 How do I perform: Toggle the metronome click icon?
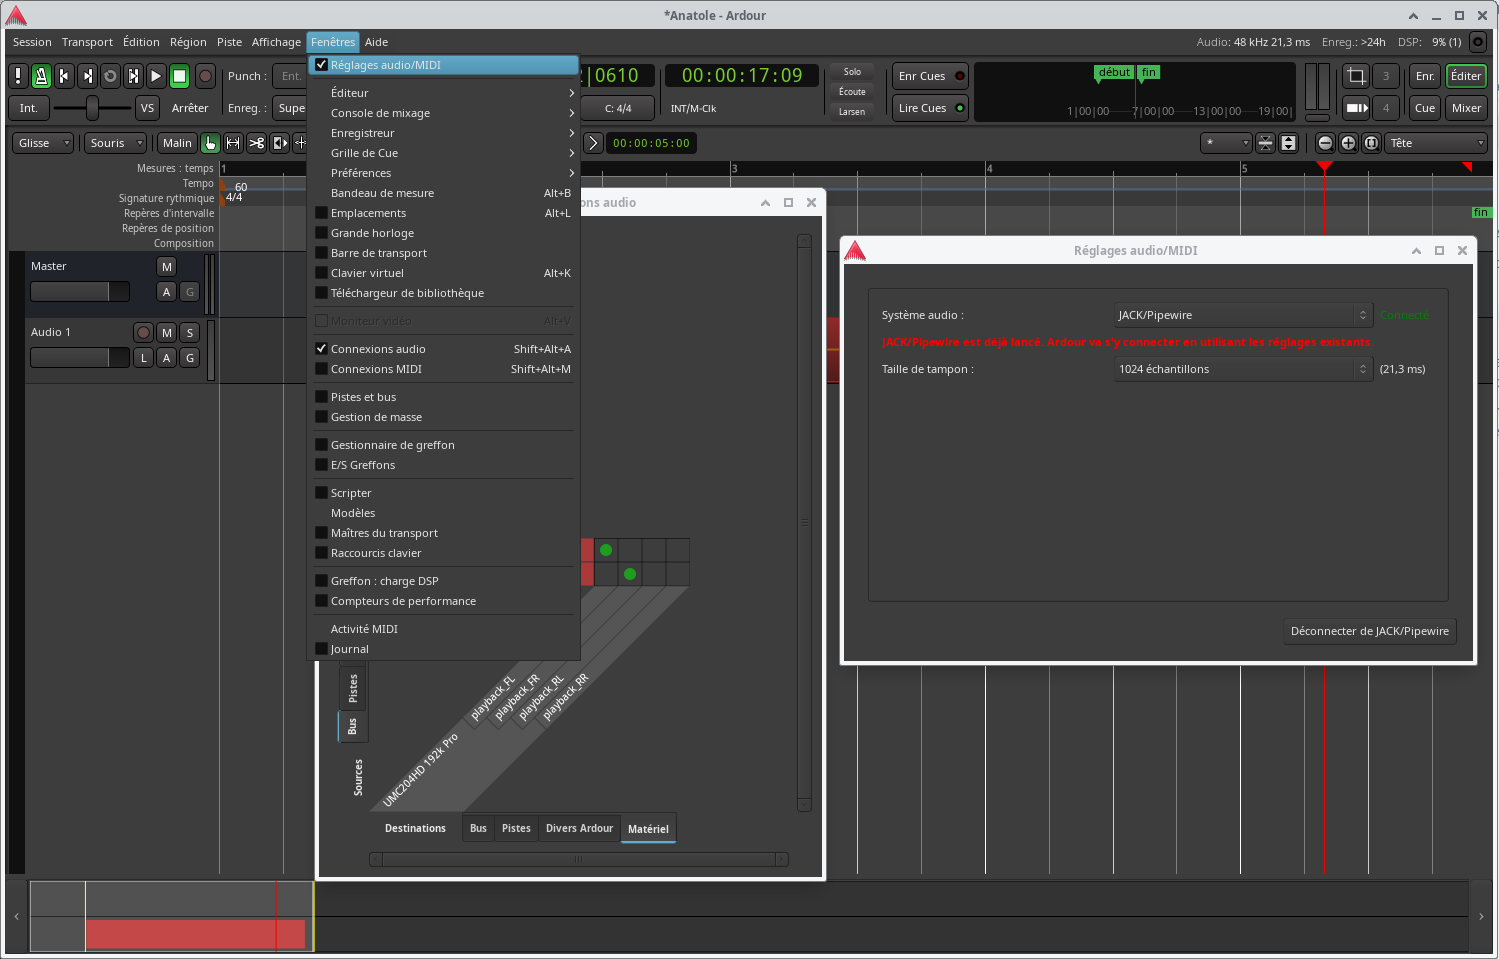coord(41,76)
